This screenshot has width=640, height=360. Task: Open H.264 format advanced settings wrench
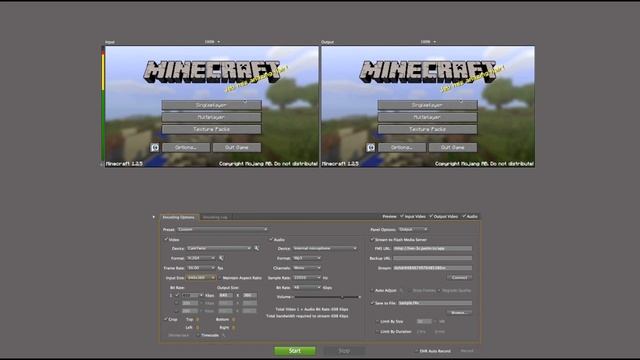[221, 258]
